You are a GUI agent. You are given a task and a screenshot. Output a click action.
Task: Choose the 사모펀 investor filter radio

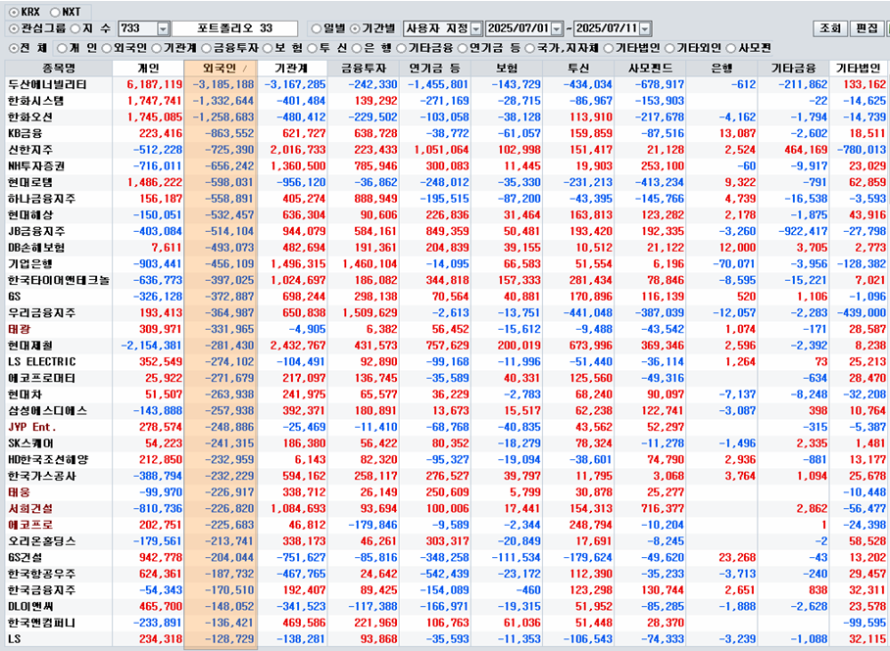point(732,47)
